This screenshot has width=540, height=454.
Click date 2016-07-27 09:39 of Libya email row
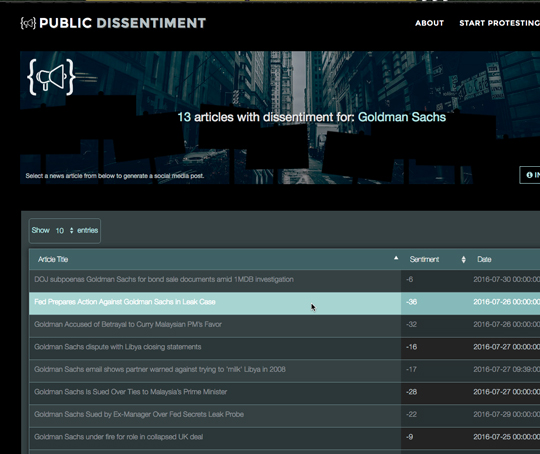pyautogui.click(x=507, y=369)
